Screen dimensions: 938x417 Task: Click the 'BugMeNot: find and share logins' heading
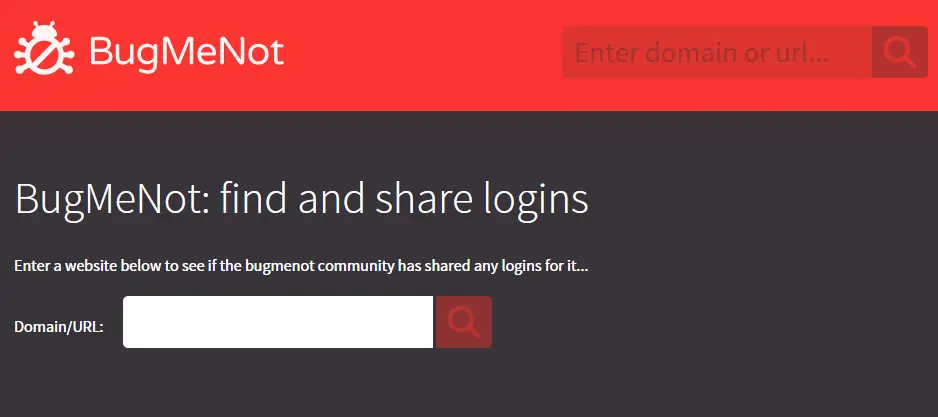[302, 200]
